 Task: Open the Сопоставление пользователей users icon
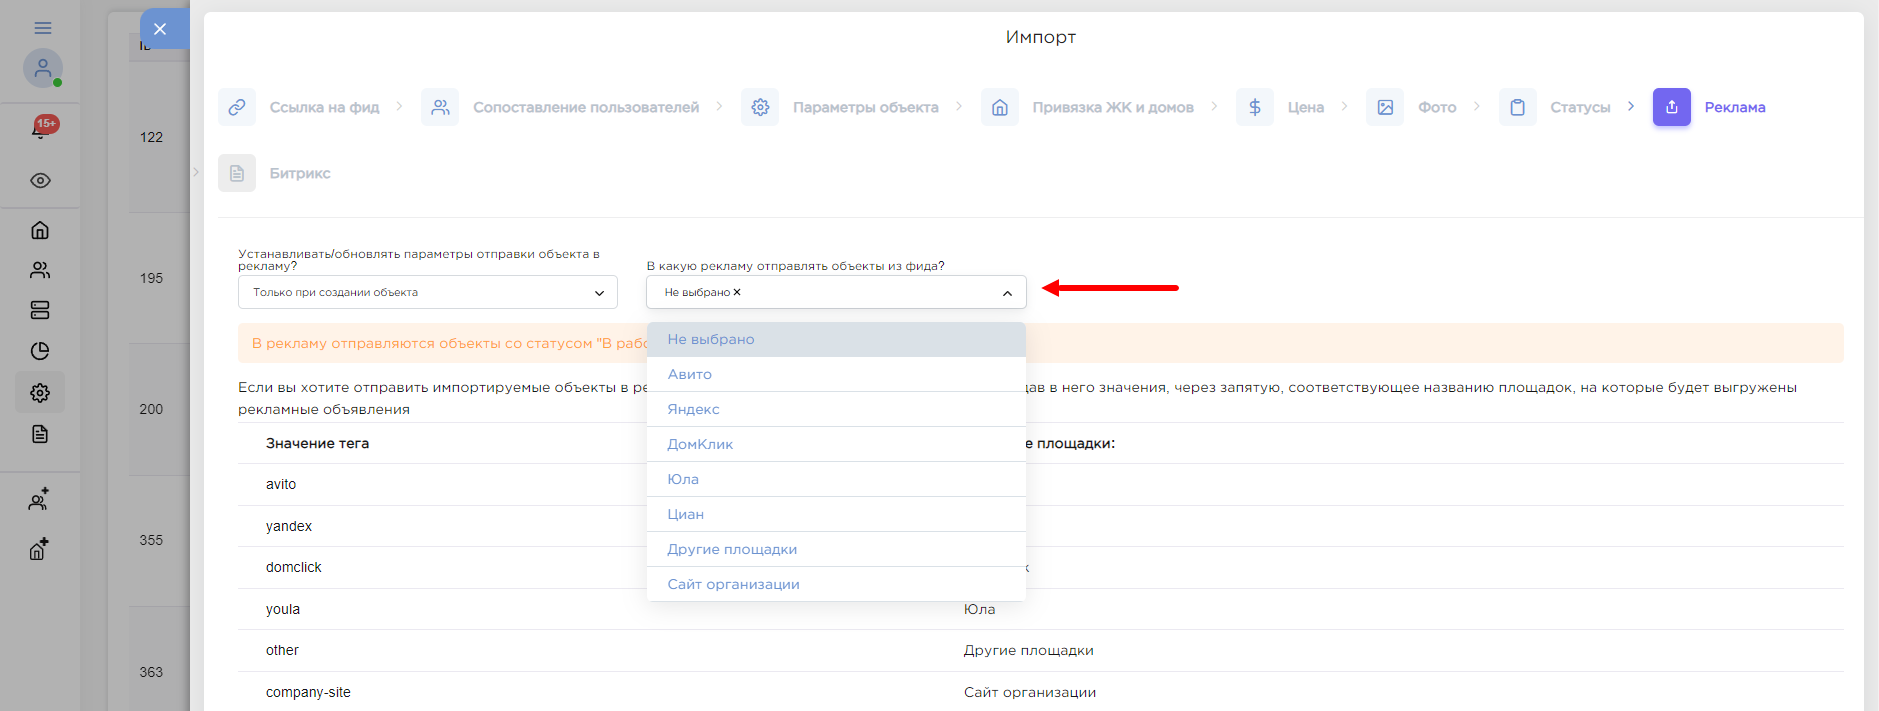click(x=440, y=107)
